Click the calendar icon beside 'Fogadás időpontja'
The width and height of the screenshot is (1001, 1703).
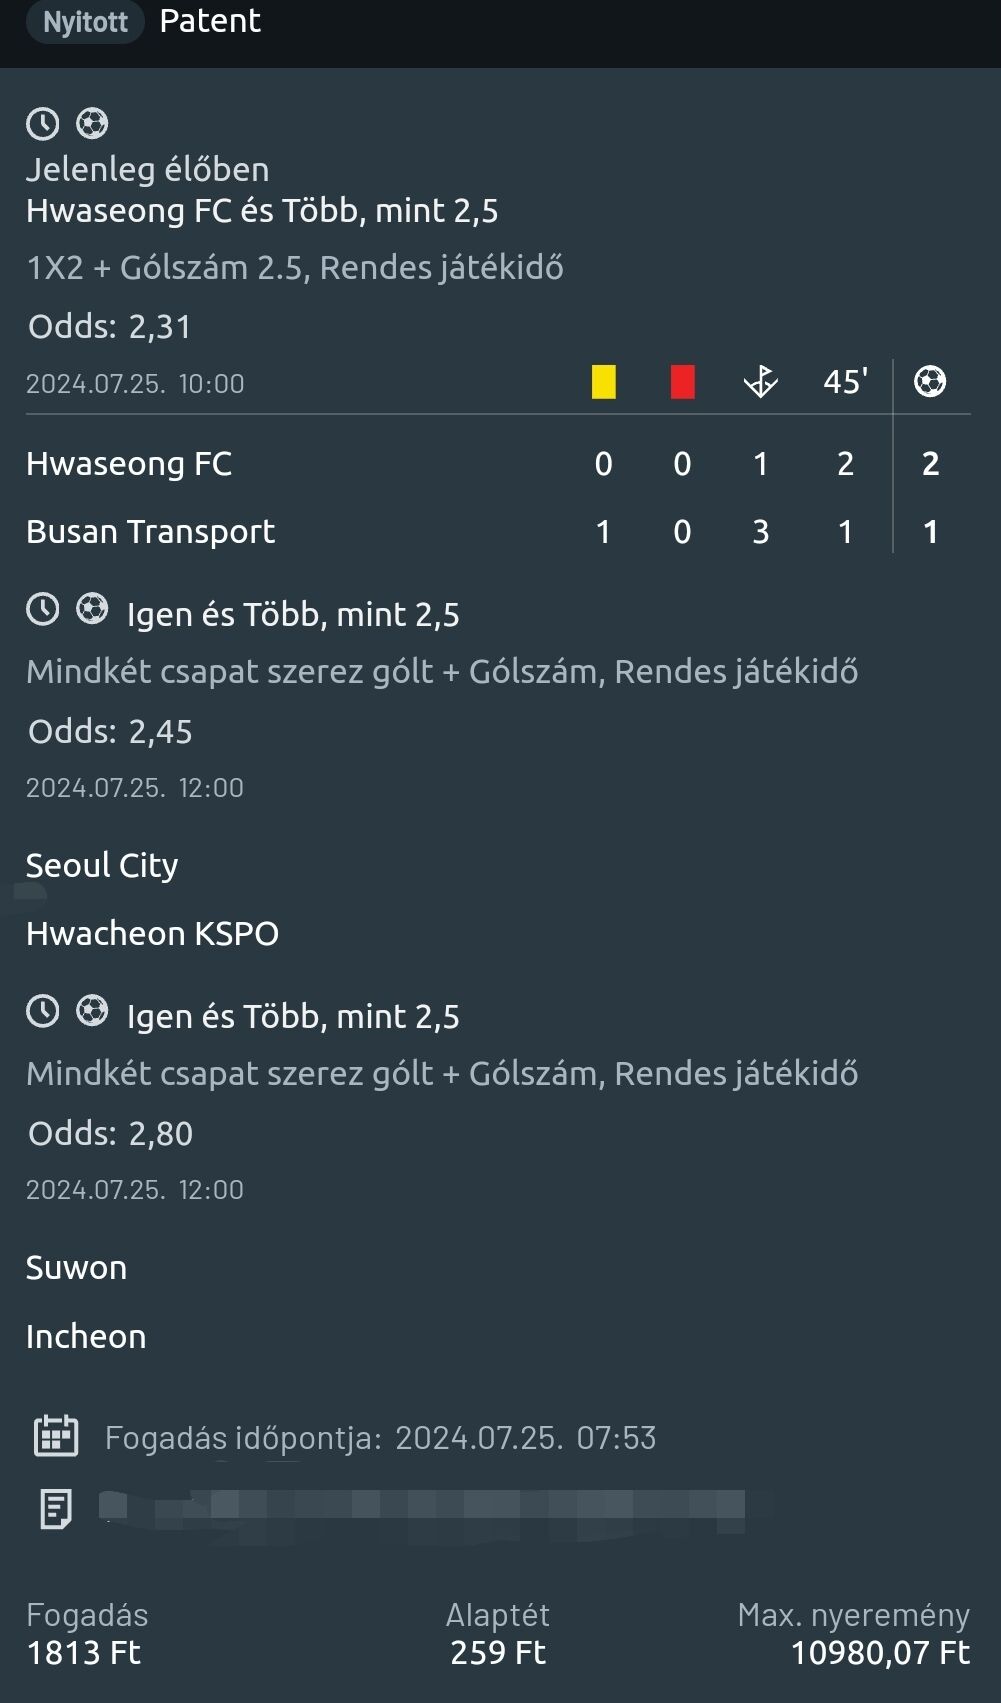tap(56, 1436)
